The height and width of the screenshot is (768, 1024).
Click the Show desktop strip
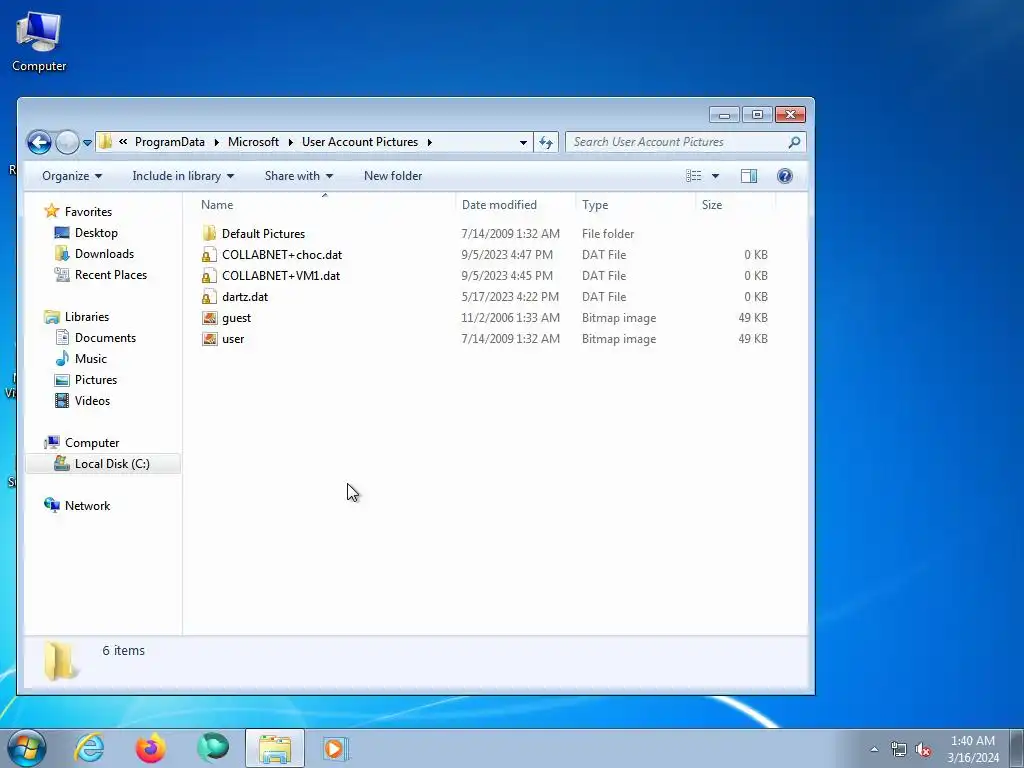point(1017,748)
